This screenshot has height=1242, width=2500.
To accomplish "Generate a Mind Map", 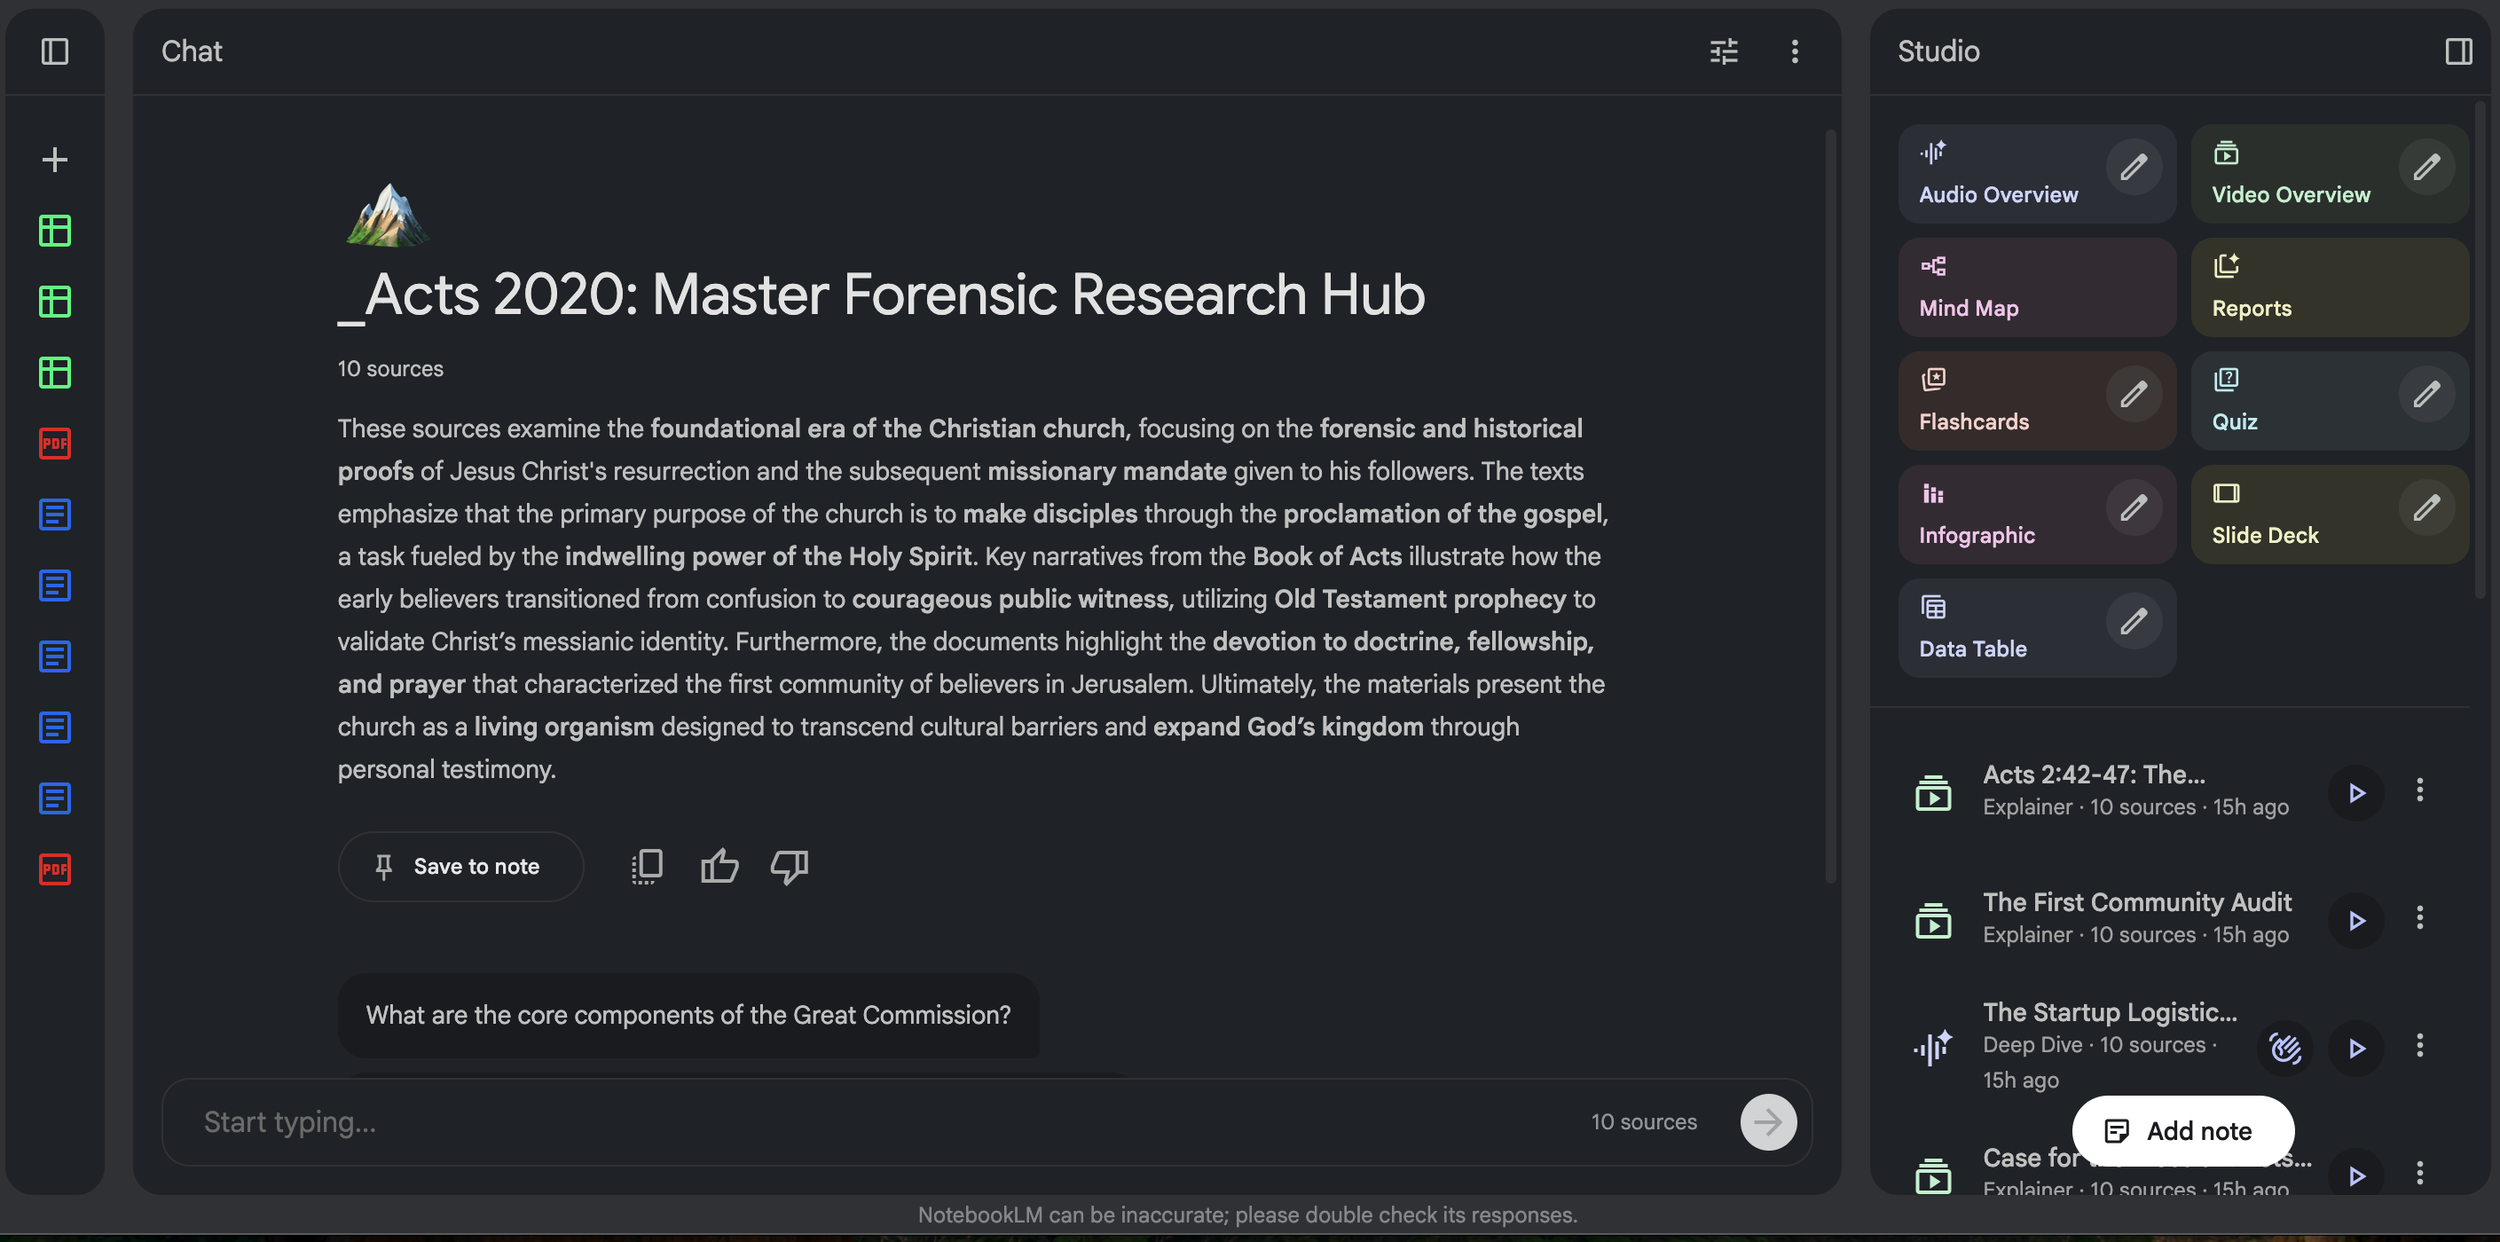I will coord(2036,288).
